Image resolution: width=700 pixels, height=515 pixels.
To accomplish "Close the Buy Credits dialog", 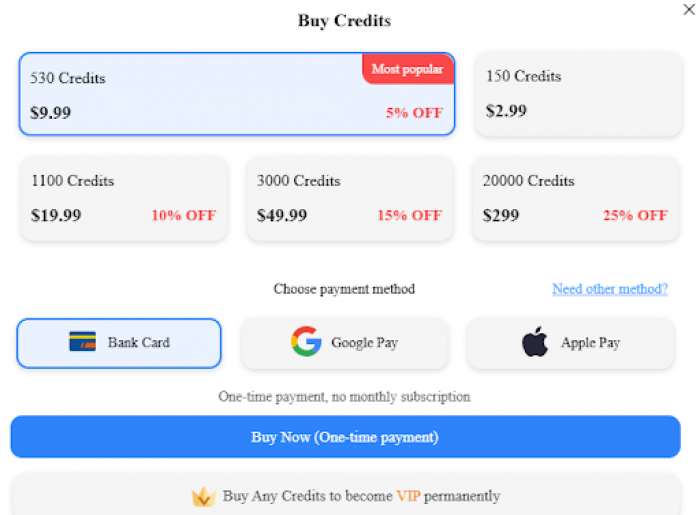I will 689,9.
